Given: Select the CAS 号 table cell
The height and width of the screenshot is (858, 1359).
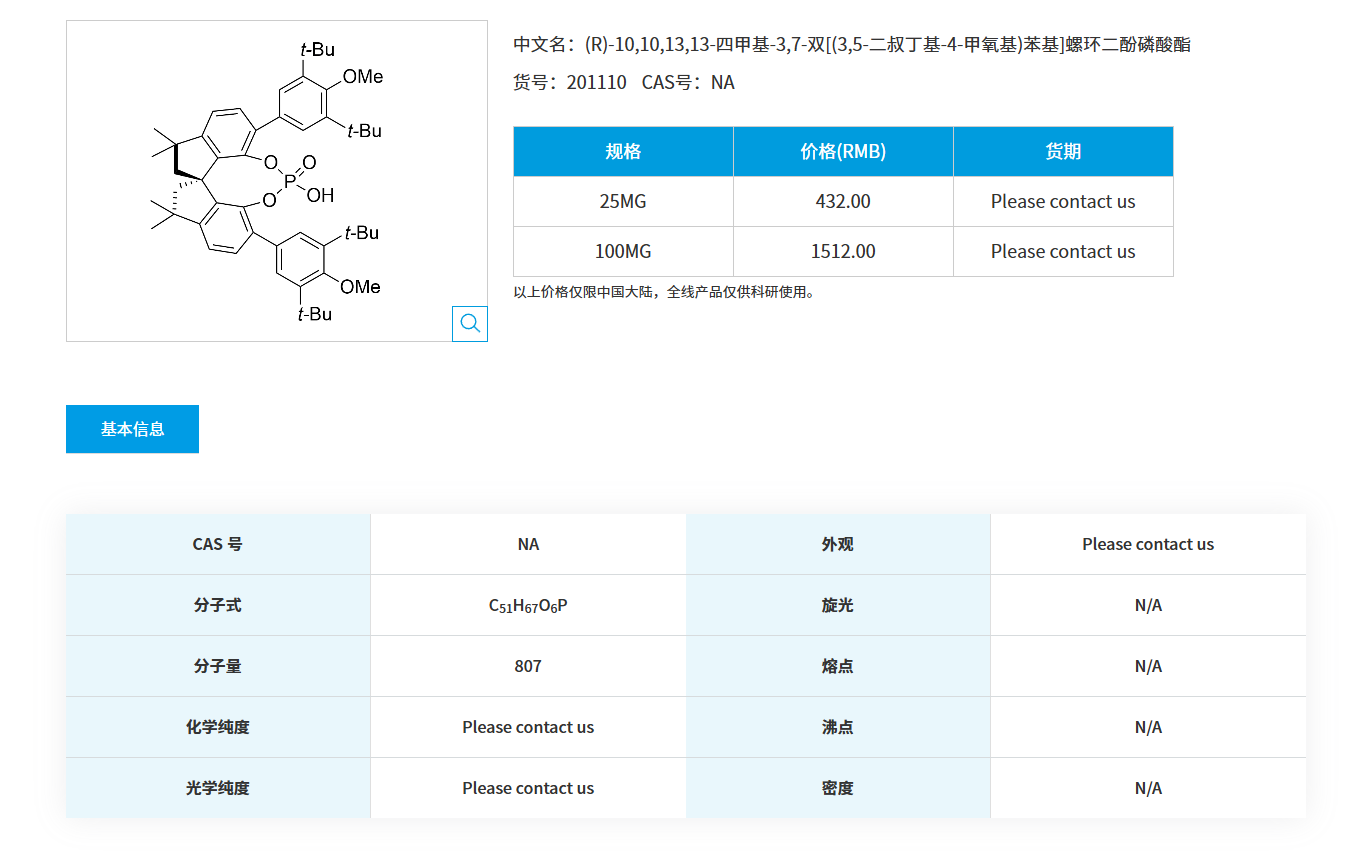Looking at the screenshot, I should (217, 544).
